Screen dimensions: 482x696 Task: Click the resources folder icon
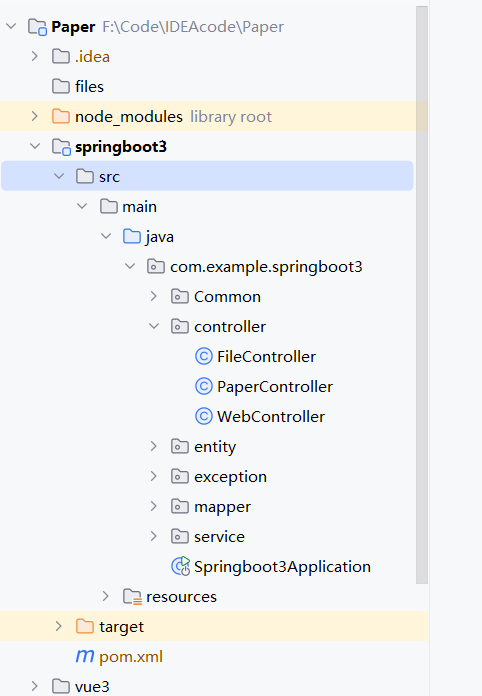[132, 597]
